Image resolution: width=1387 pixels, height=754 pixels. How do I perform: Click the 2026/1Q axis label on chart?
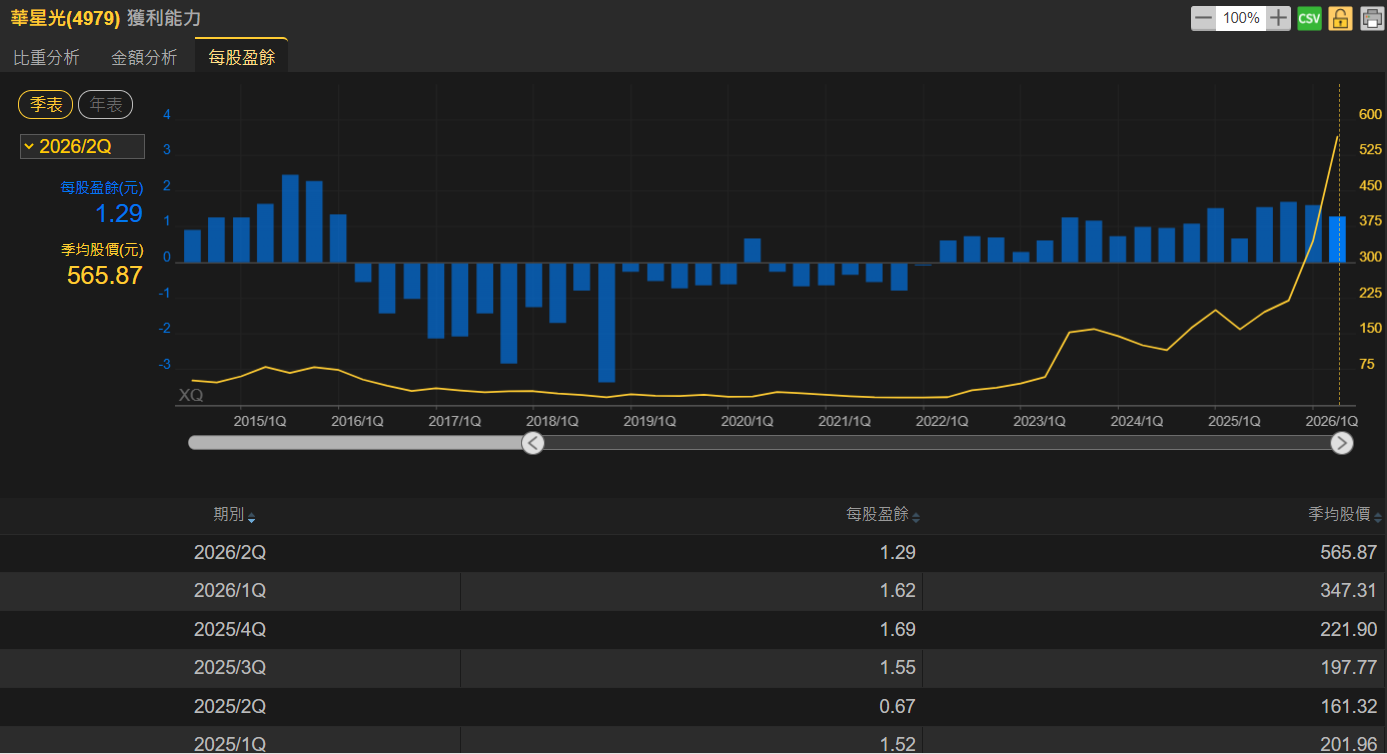(x=1332, y=422)
